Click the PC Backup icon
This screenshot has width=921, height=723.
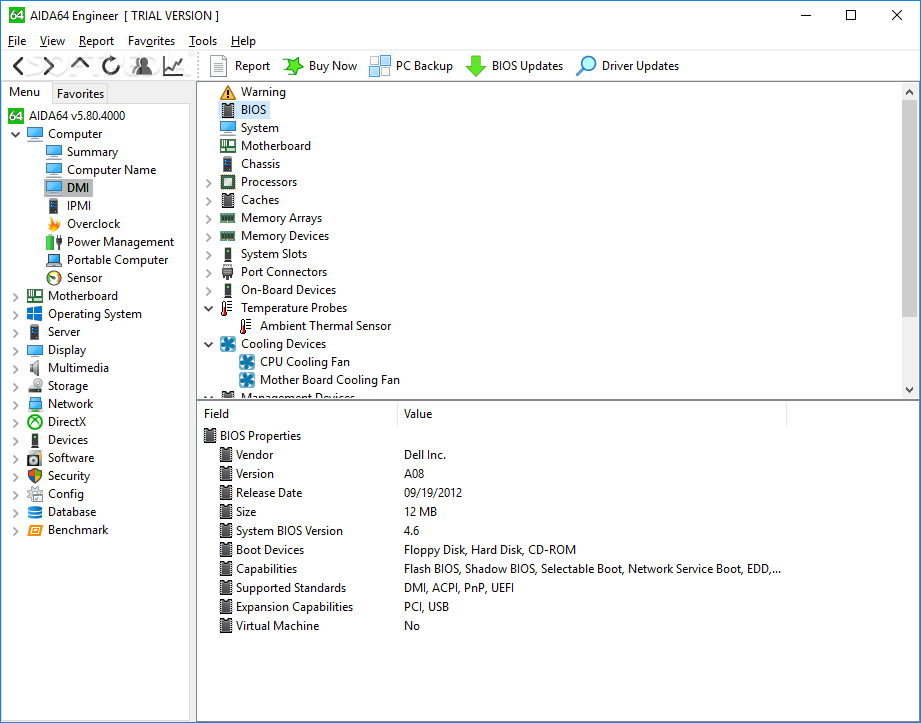pos(379,66)
